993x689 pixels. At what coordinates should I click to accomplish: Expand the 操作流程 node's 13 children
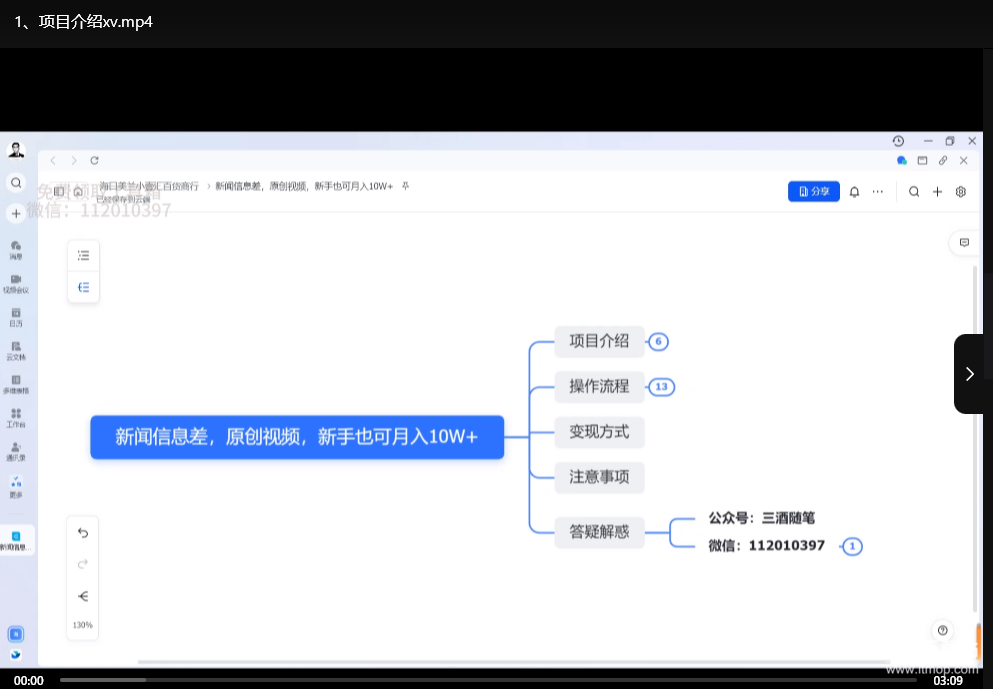pos(661,387)
